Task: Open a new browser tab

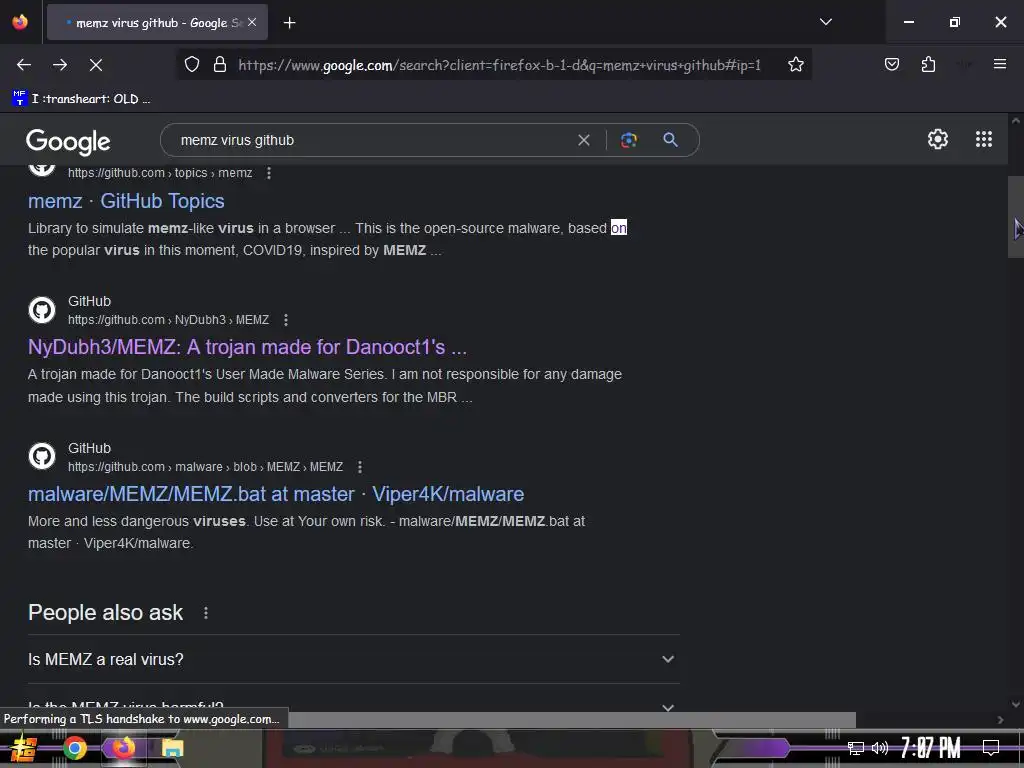Action: (x=289, y=23)
